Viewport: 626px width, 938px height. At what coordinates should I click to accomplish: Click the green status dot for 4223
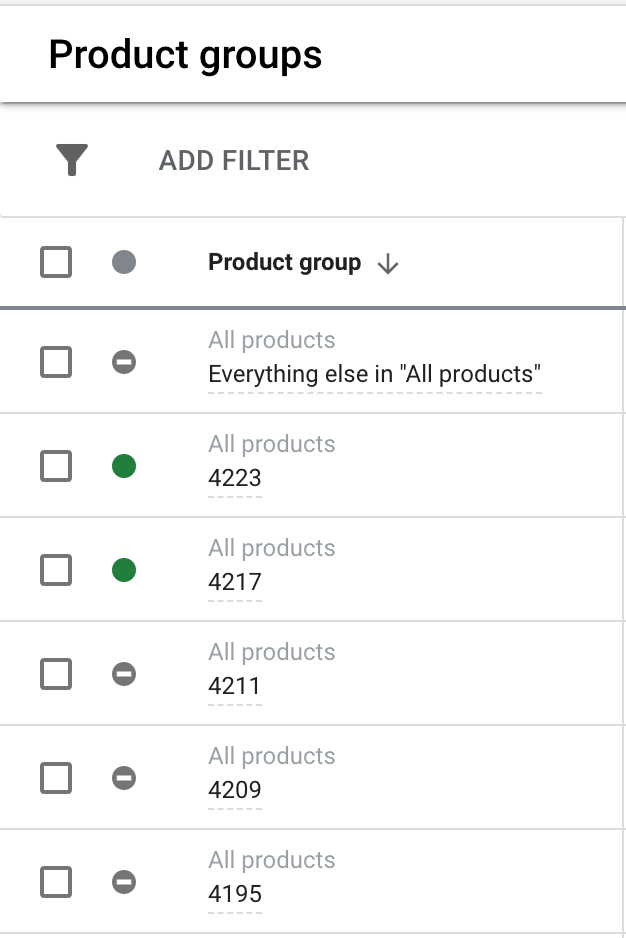[124, 466]
